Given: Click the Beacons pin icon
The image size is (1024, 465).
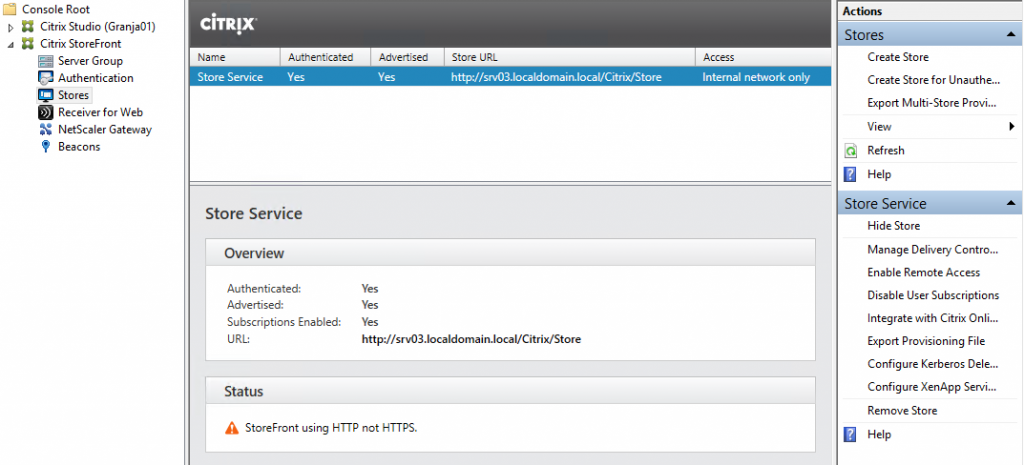Looking at the screenshot, I should tap(46, 146).
